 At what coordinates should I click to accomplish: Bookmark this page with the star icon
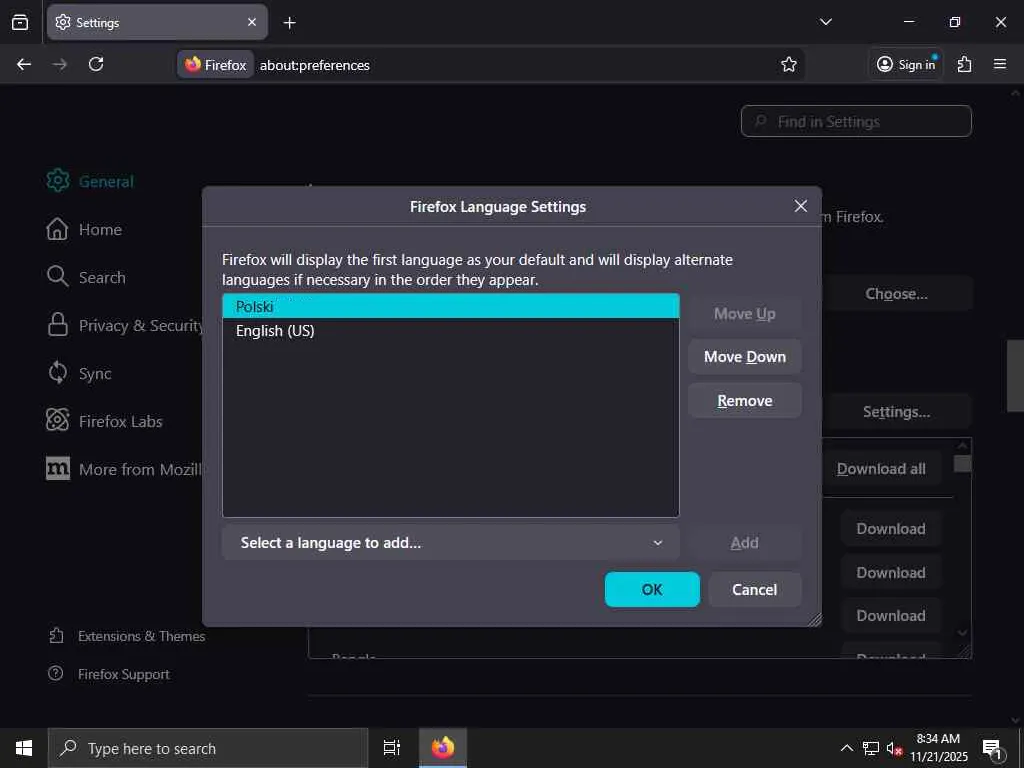click(789, 64)
